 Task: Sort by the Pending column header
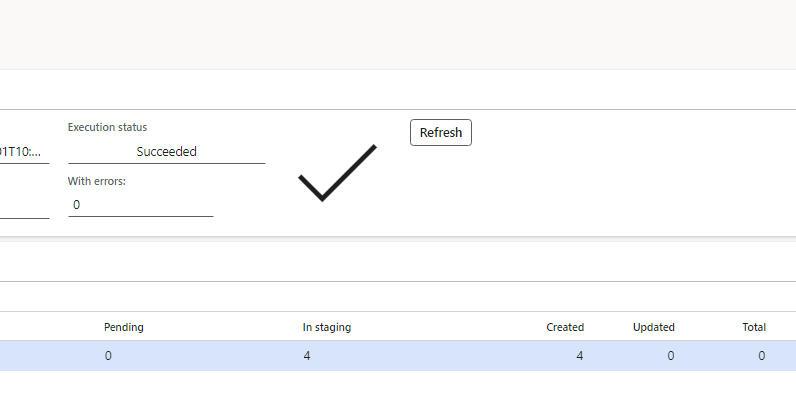[x=123, y=327]
